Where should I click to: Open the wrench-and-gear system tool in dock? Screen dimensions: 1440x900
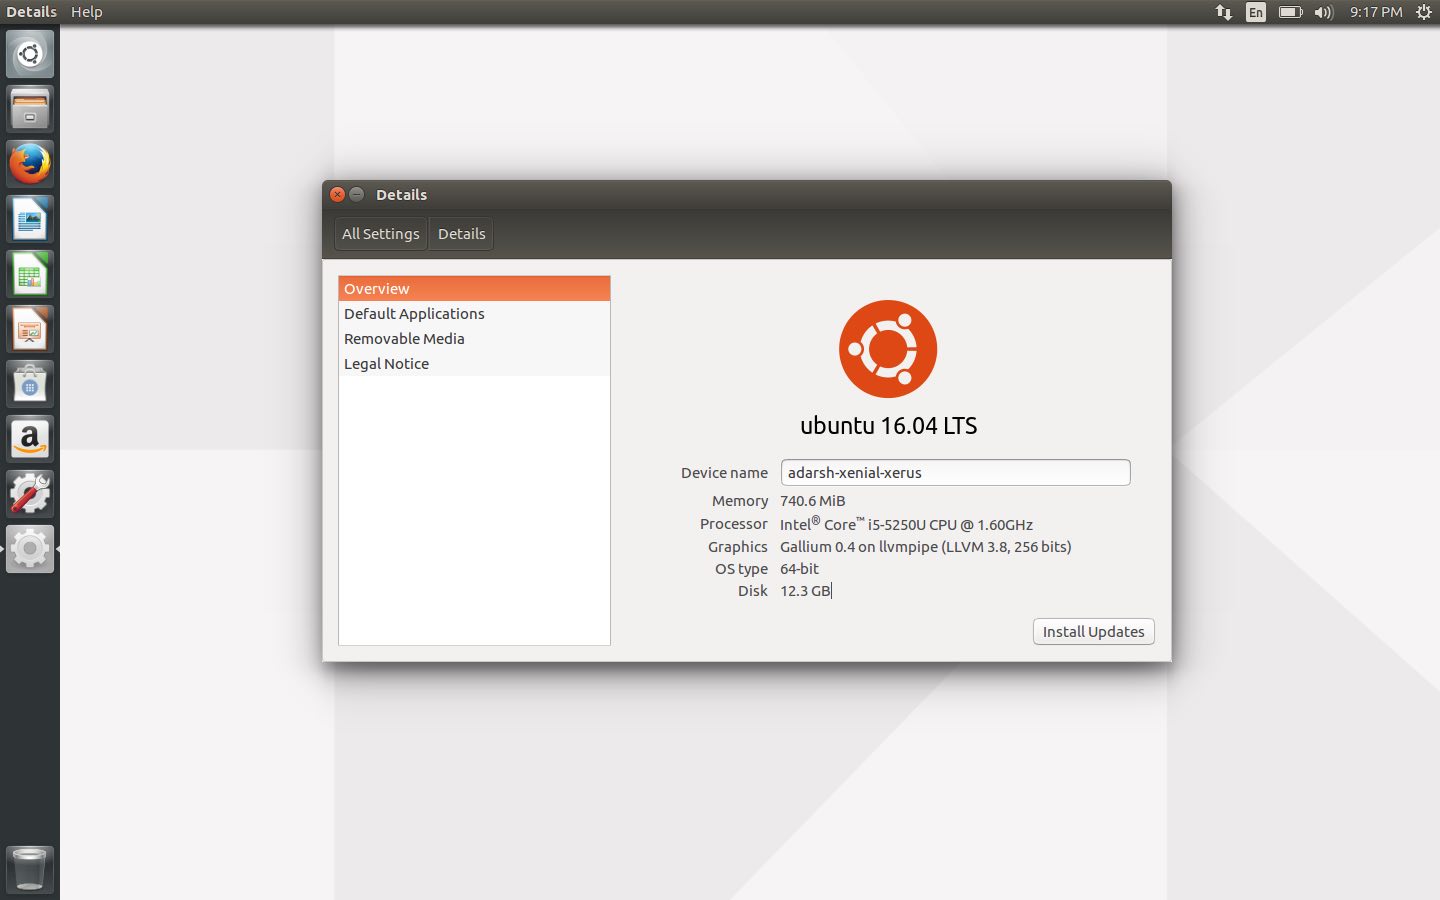30,494
